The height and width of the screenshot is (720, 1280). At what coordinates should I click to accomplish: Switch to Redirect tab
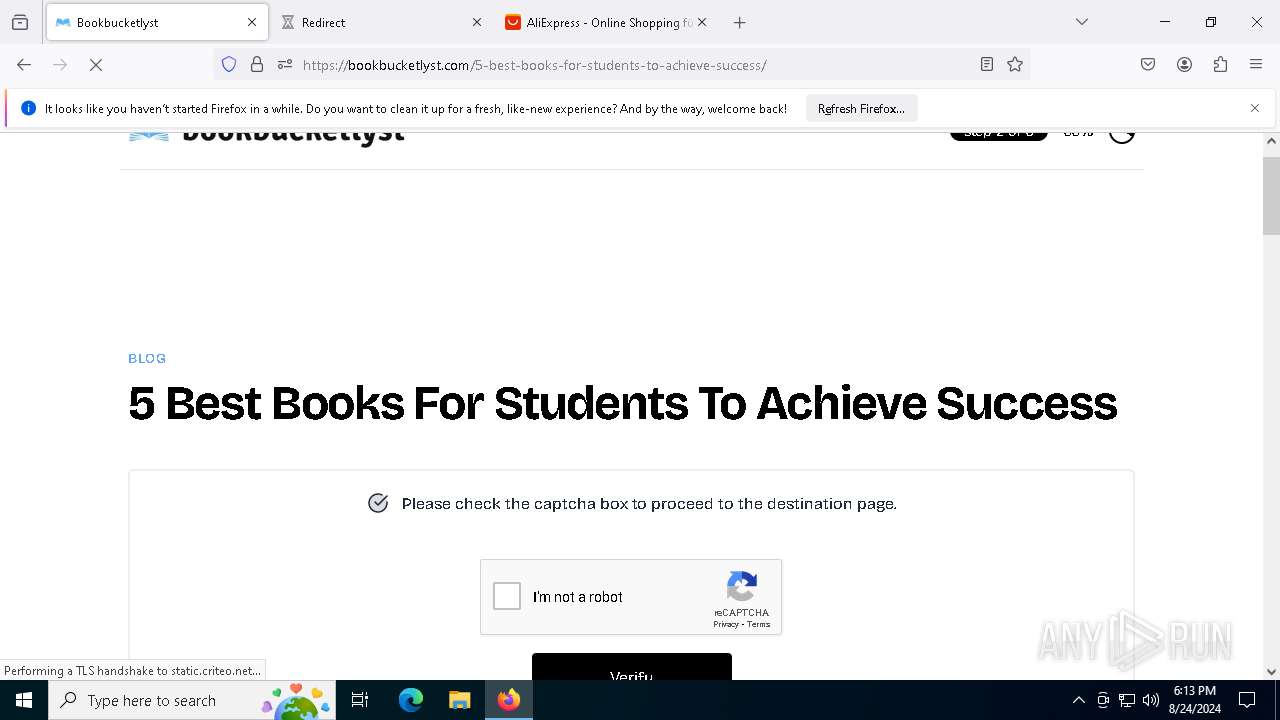pos(380,22)
